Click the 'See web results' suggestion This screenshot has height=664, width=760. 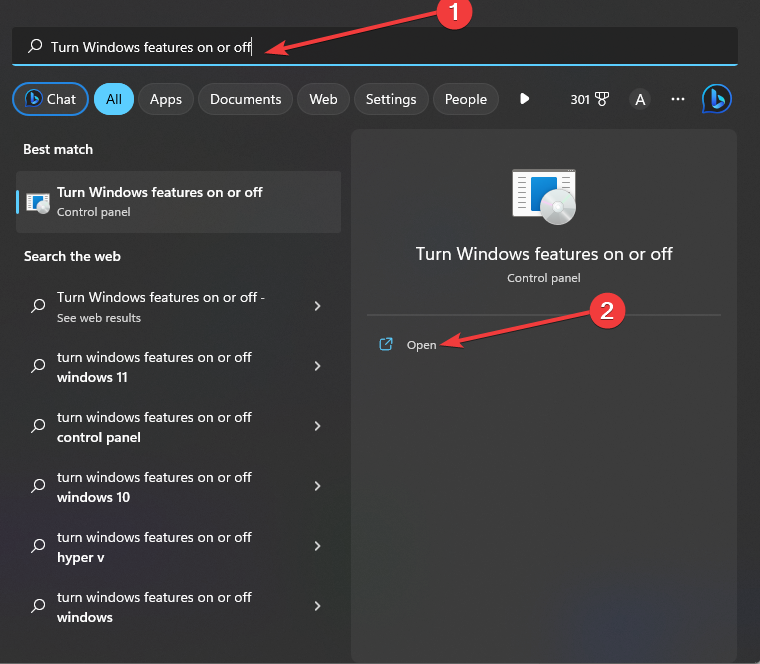pos(160,306)
